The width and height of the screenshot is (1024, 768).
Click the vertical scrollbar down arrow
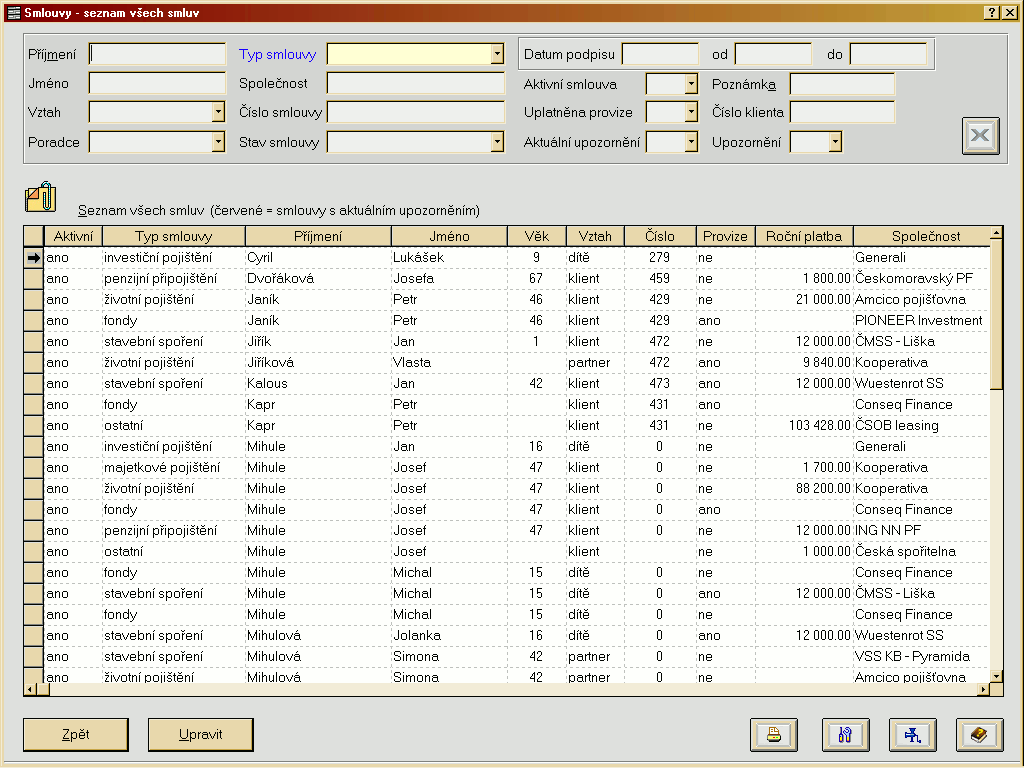tap(995, 675)
